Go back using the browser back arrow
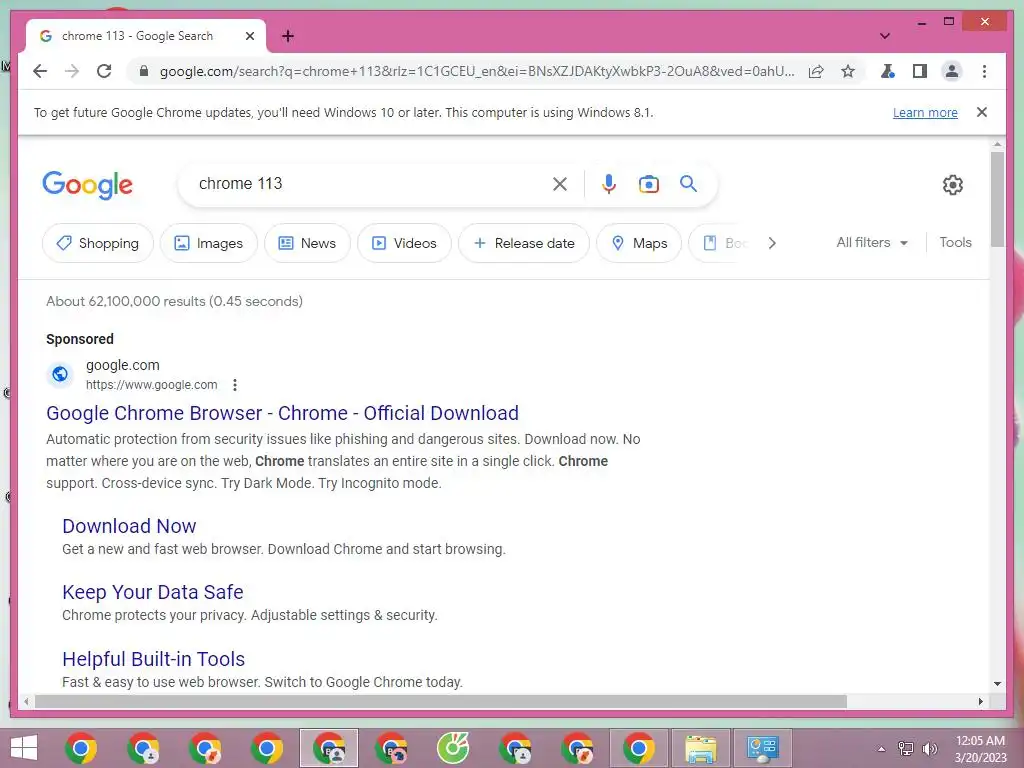 point(40,71)
